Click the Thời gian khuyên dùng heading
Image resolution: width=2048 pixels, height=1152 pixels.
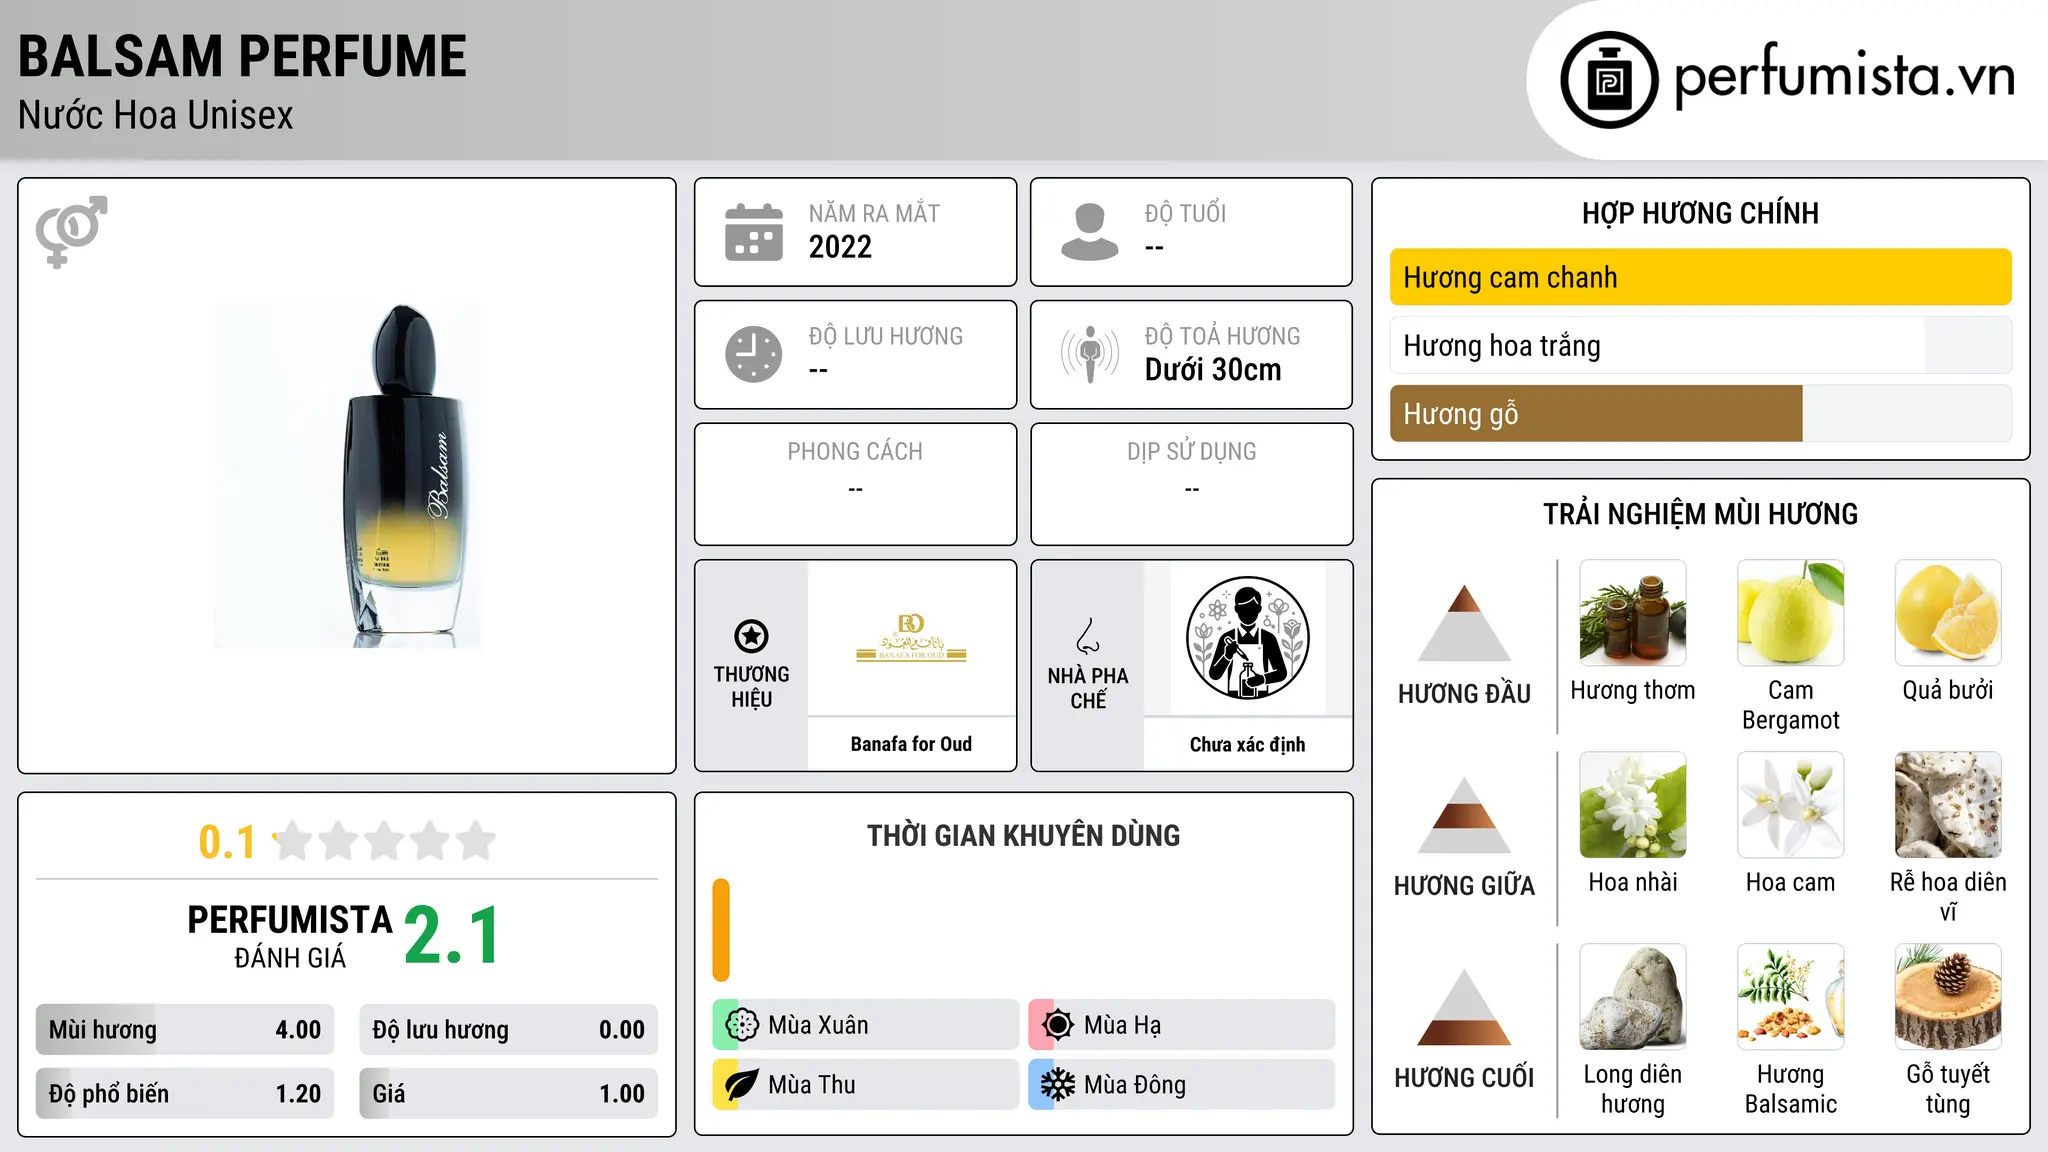1023,836
